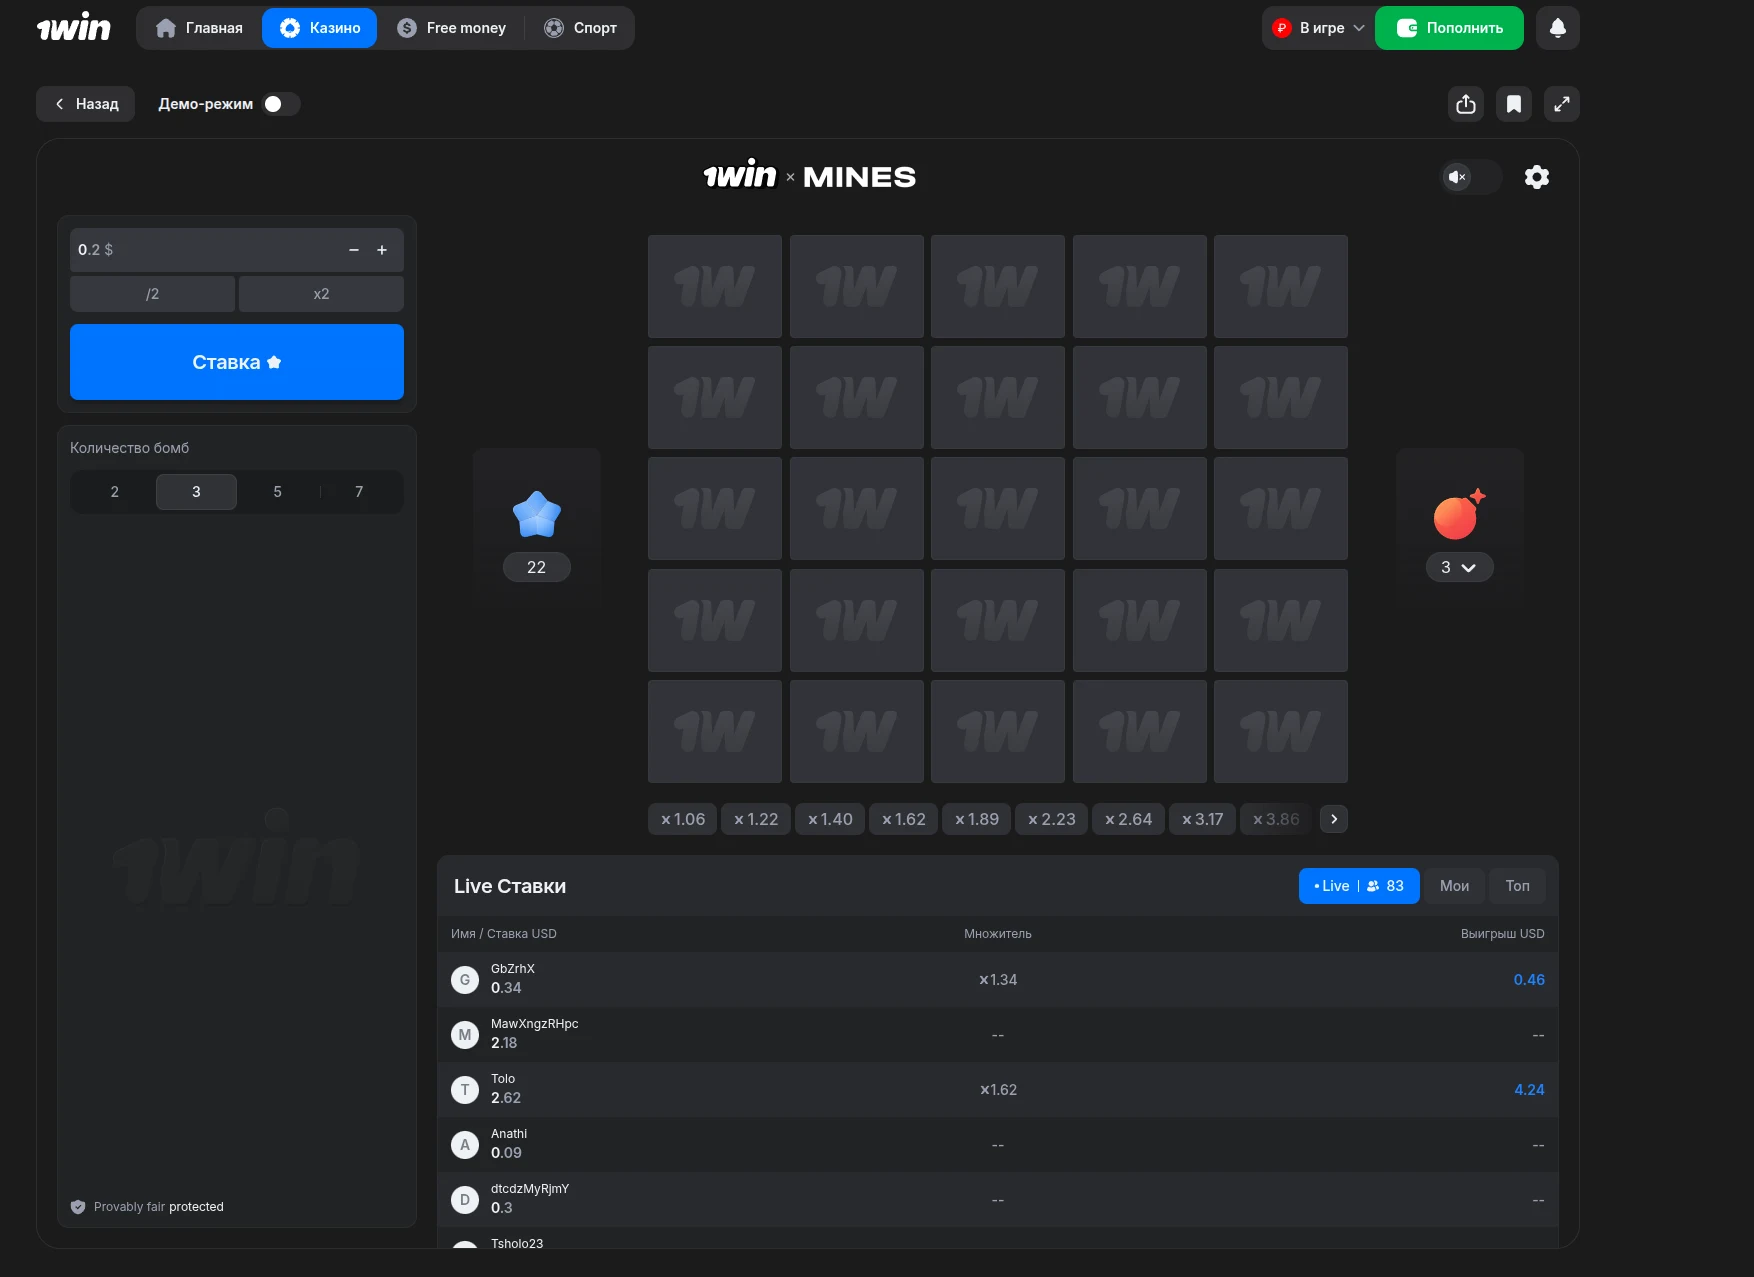Halve the bet with /2
The height and width of the screenshot is (1277, 1754).
[x=152, y=294]
